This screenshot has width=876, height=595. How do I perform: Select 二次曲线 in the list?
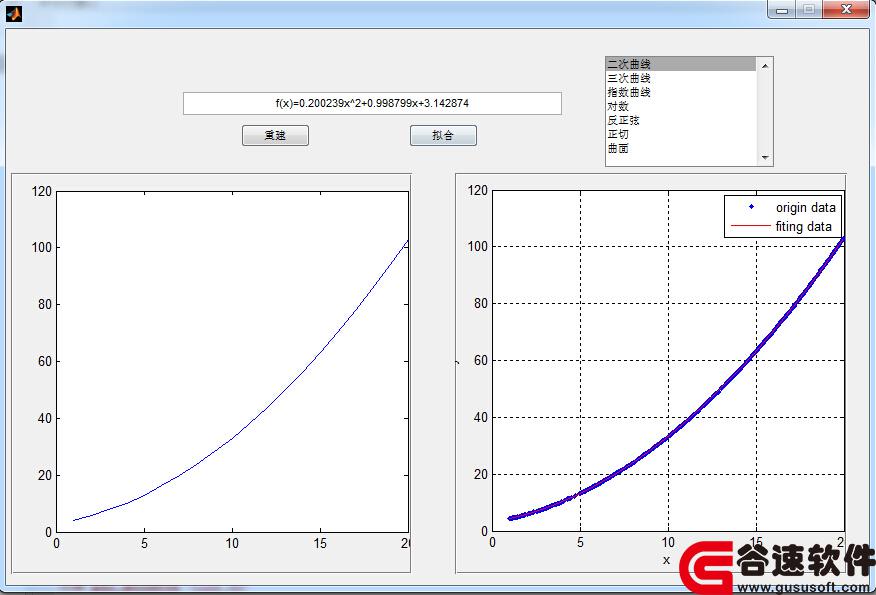(681, 64)
